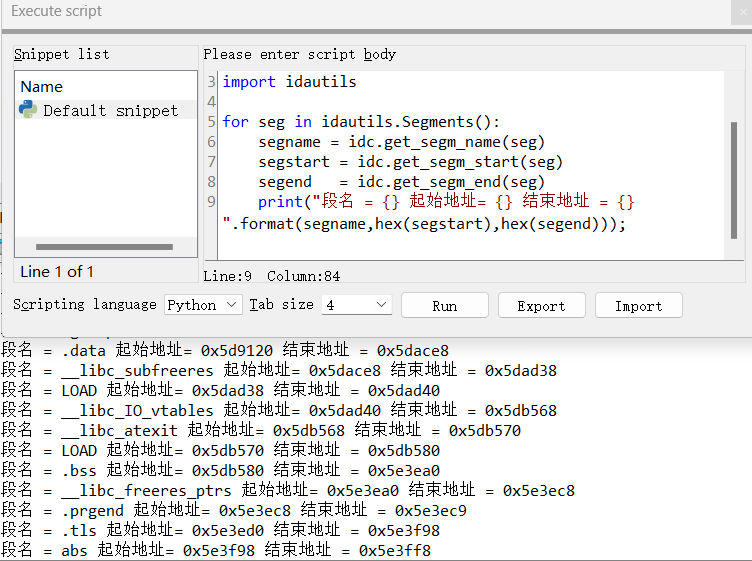Image resolution: width=752 pixels, height=561 pixels.
Task: Open the Scripting language Python dropdown
Action: point(203,305)
